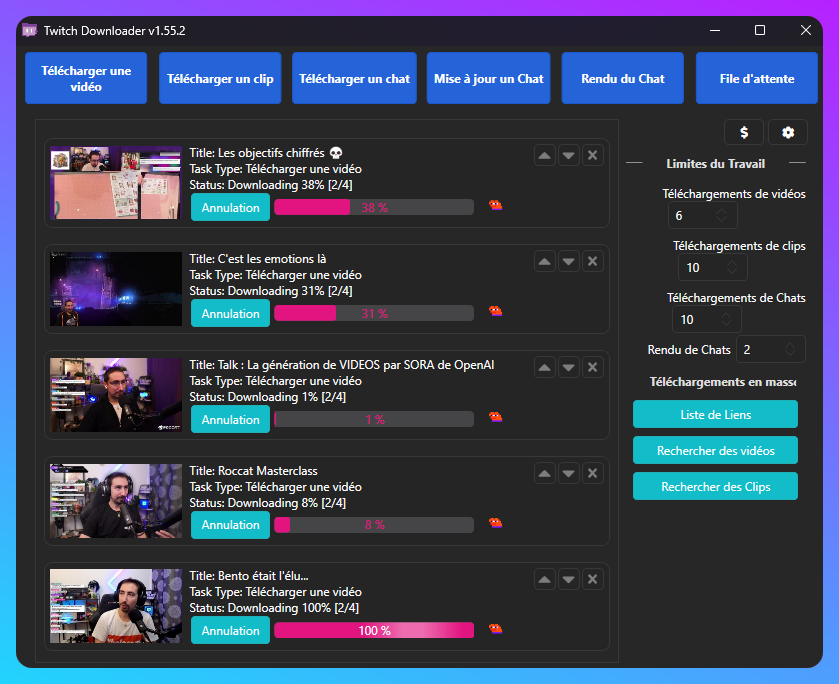
Task: Open the 'Rendu du Chat' tab
Action: tap(622, 77)
